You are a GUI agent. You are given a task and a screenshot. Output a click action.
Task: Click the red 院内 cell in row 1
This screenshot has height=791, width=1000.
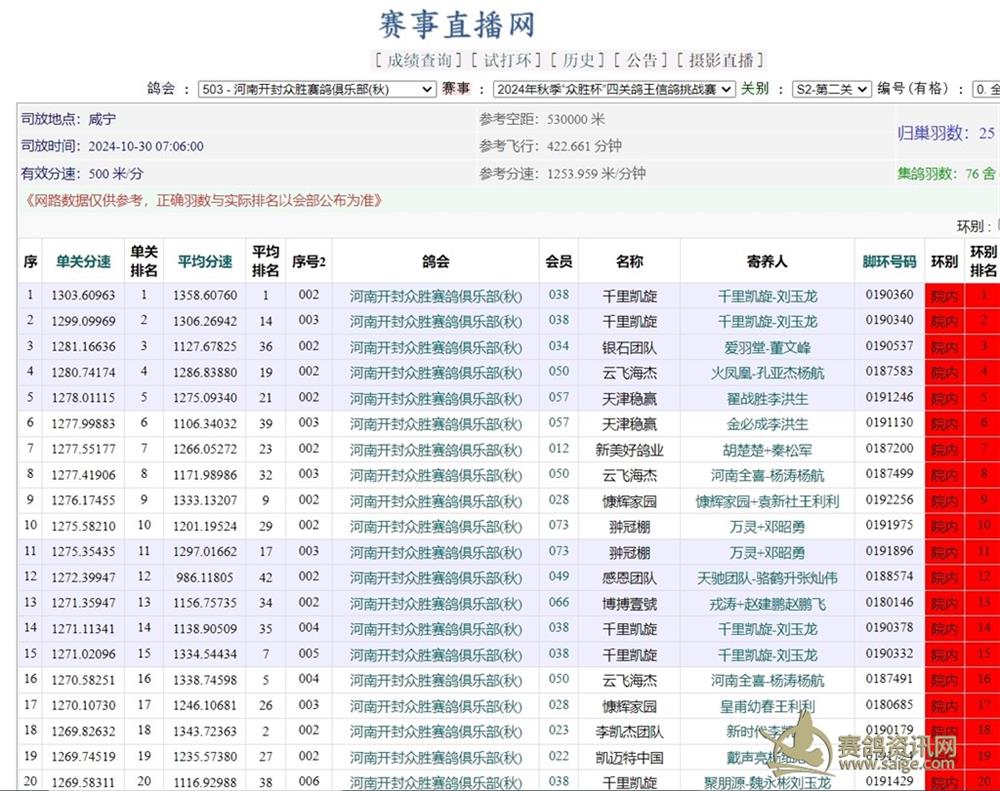pyautogui.click(x=945, y=296)
